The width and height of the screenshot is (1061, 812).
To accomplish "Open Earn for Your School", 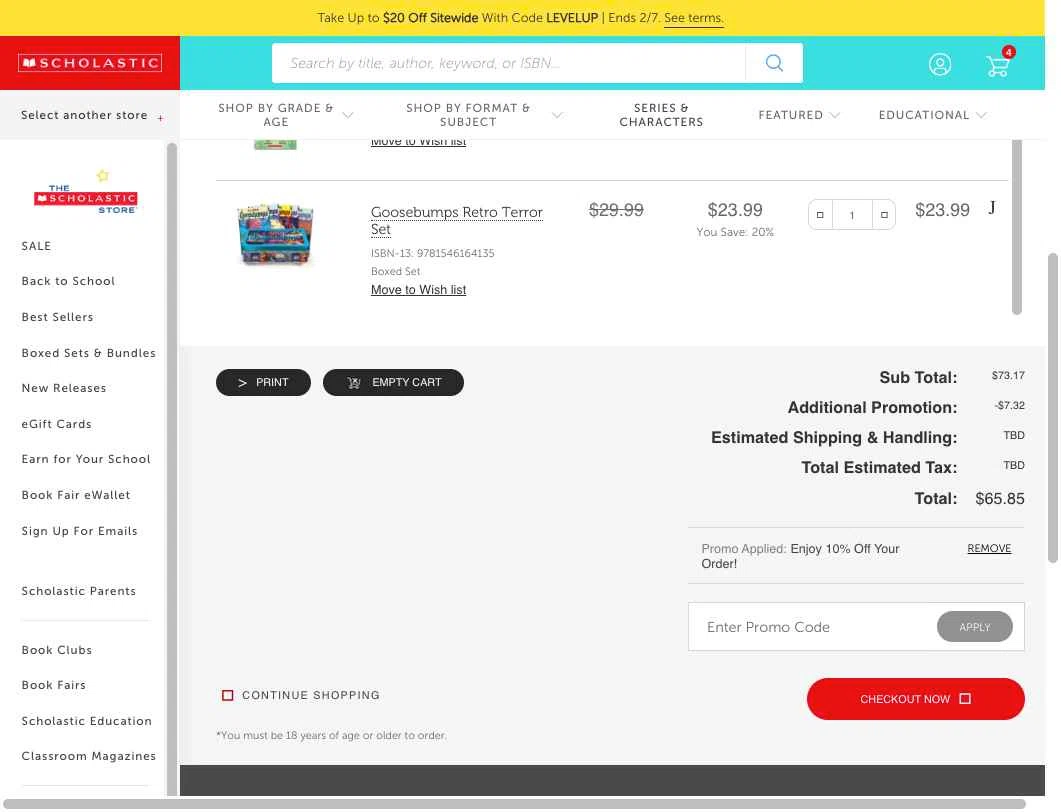I will point(86,459).
